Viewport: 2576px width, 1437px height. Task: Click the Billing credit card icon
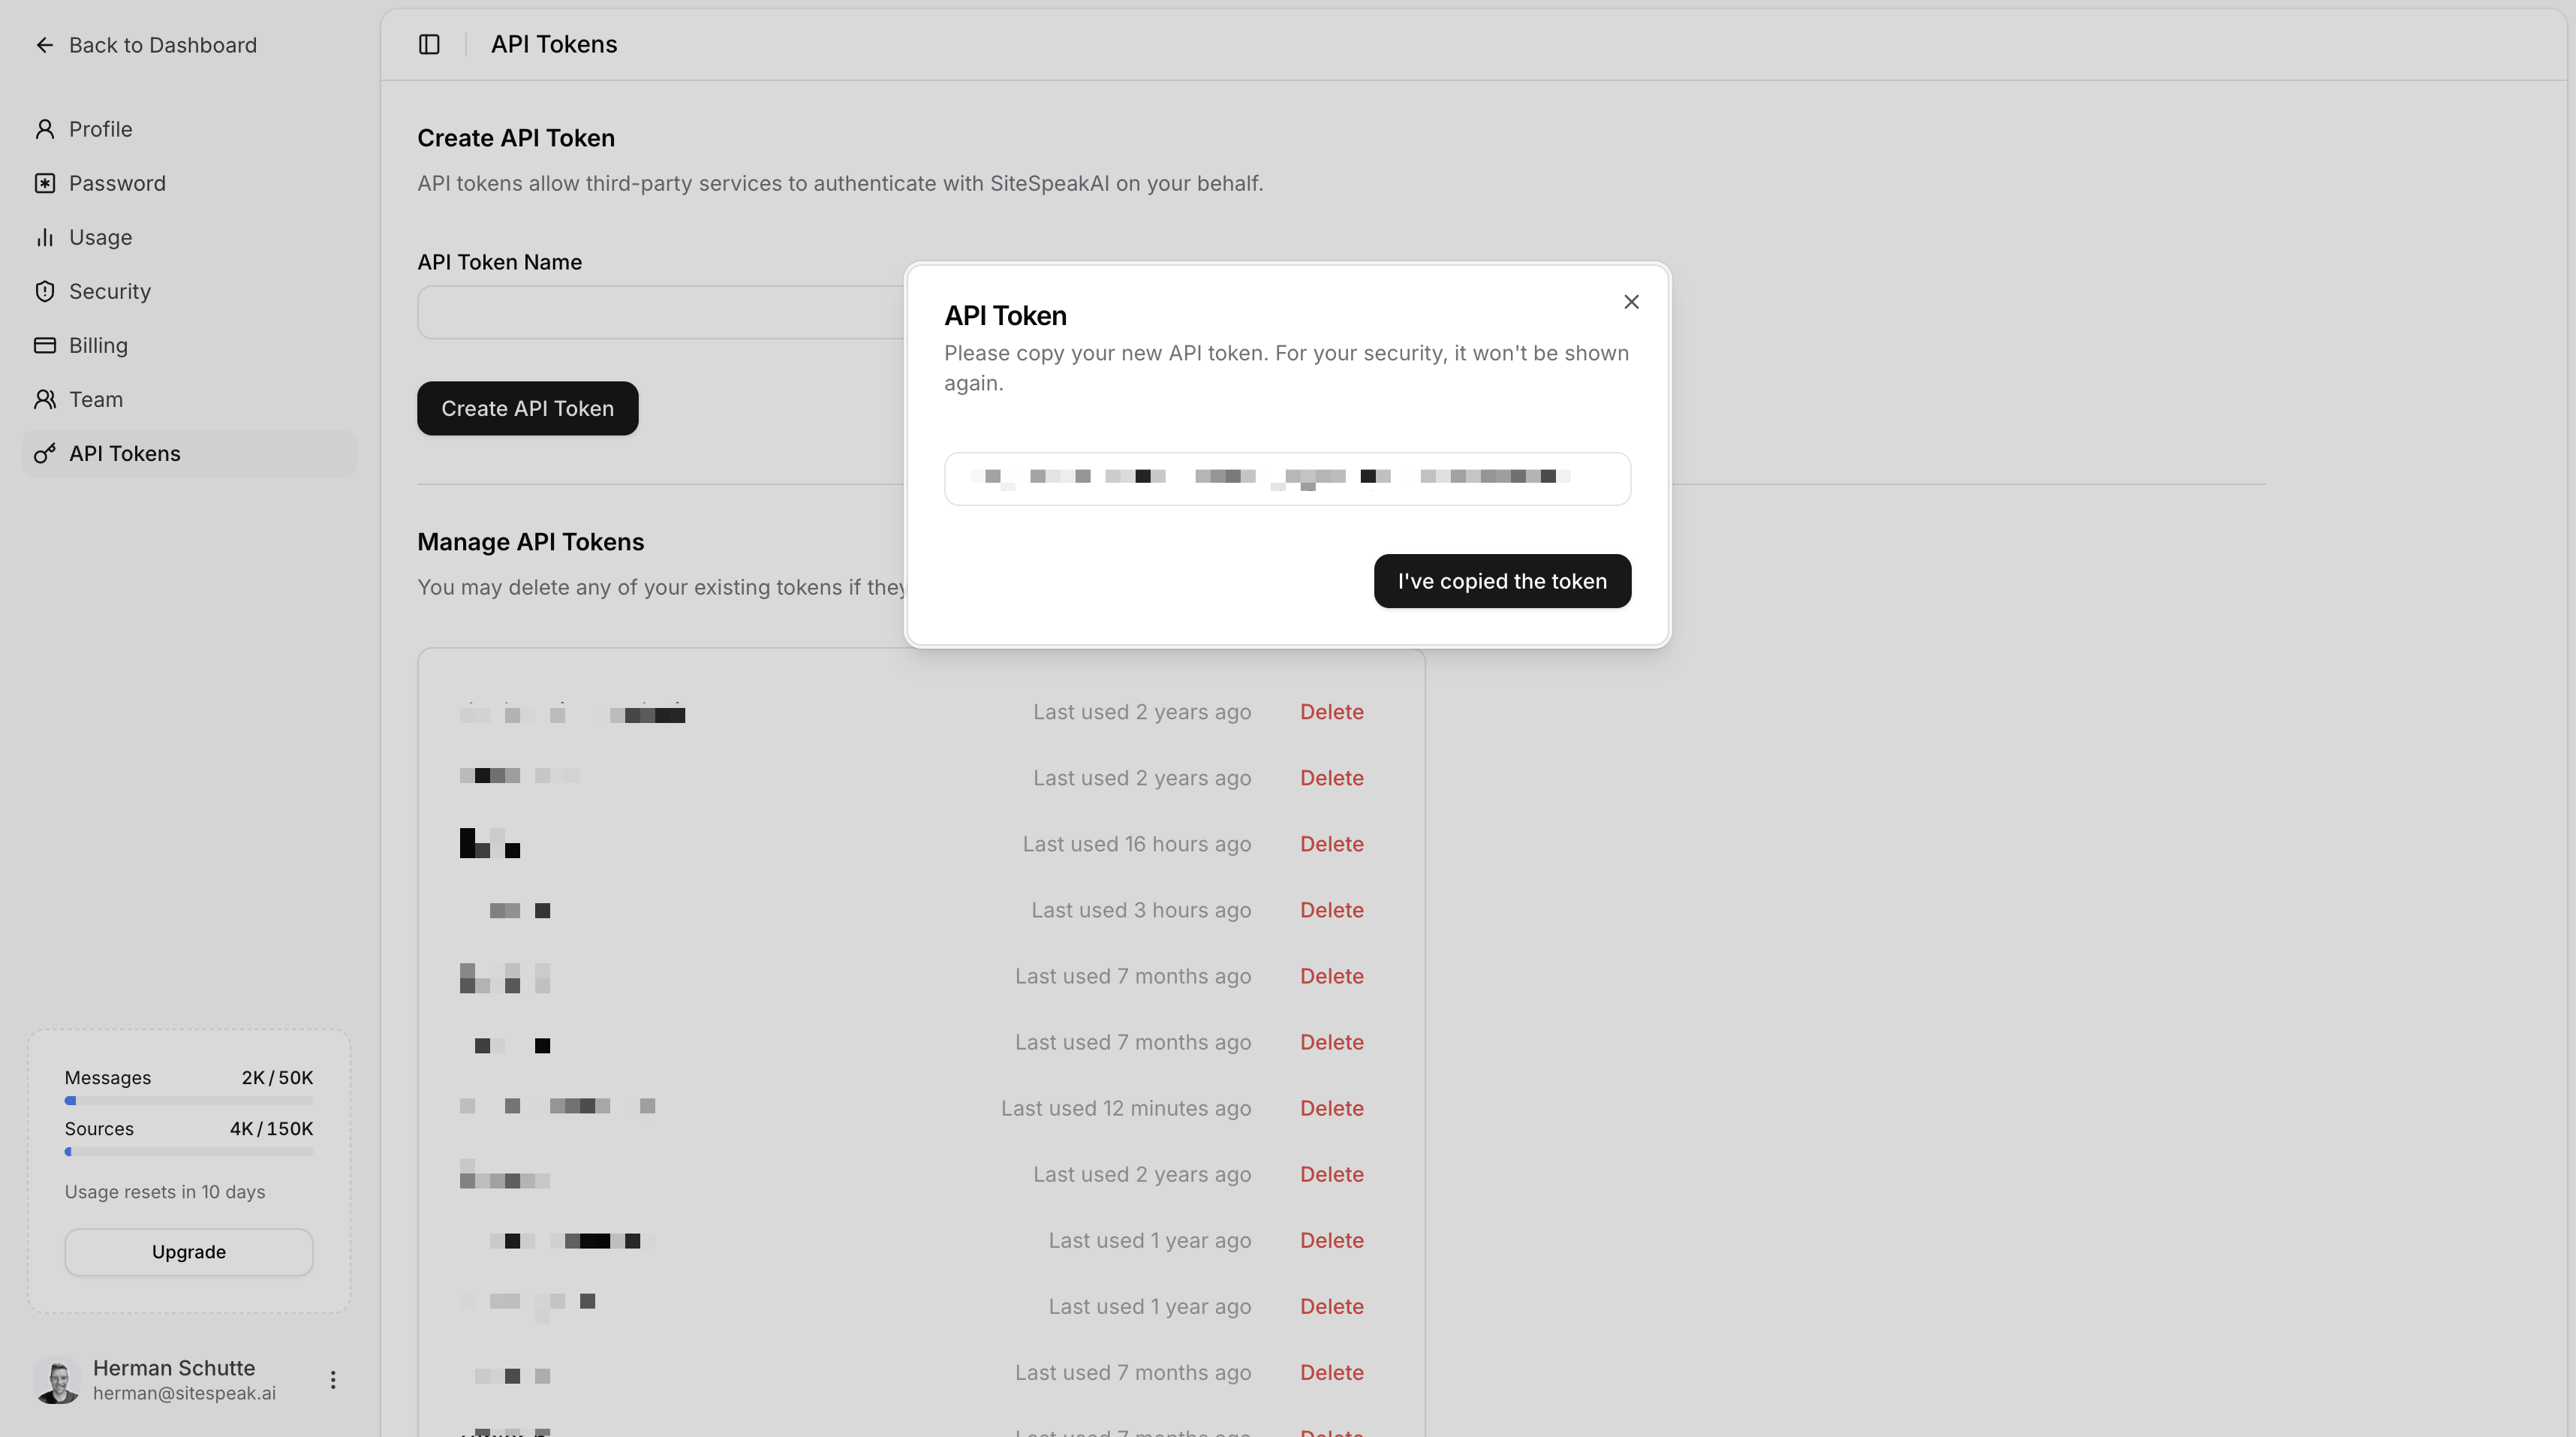[45, 345]
